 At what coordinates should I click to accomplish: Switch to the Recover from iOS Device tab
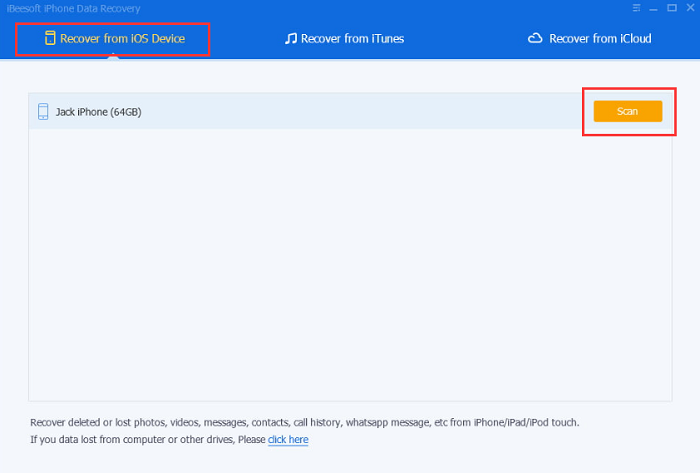pos(122,39)
